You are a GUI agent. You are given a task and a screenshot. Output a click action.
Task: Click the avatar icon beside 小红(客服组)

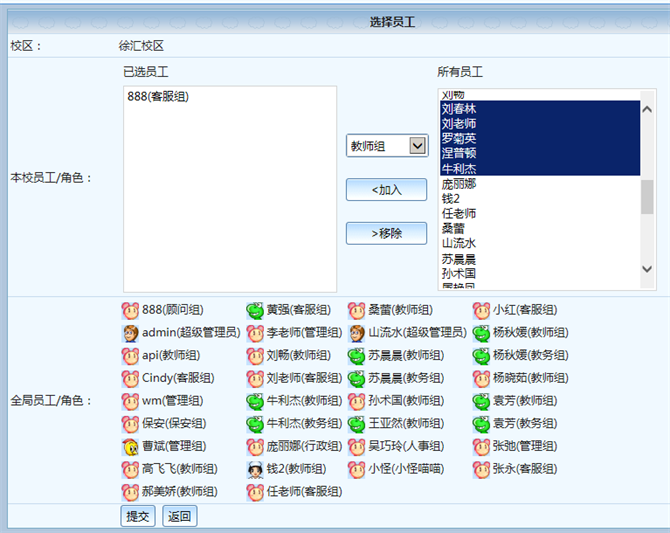point(481,310)
